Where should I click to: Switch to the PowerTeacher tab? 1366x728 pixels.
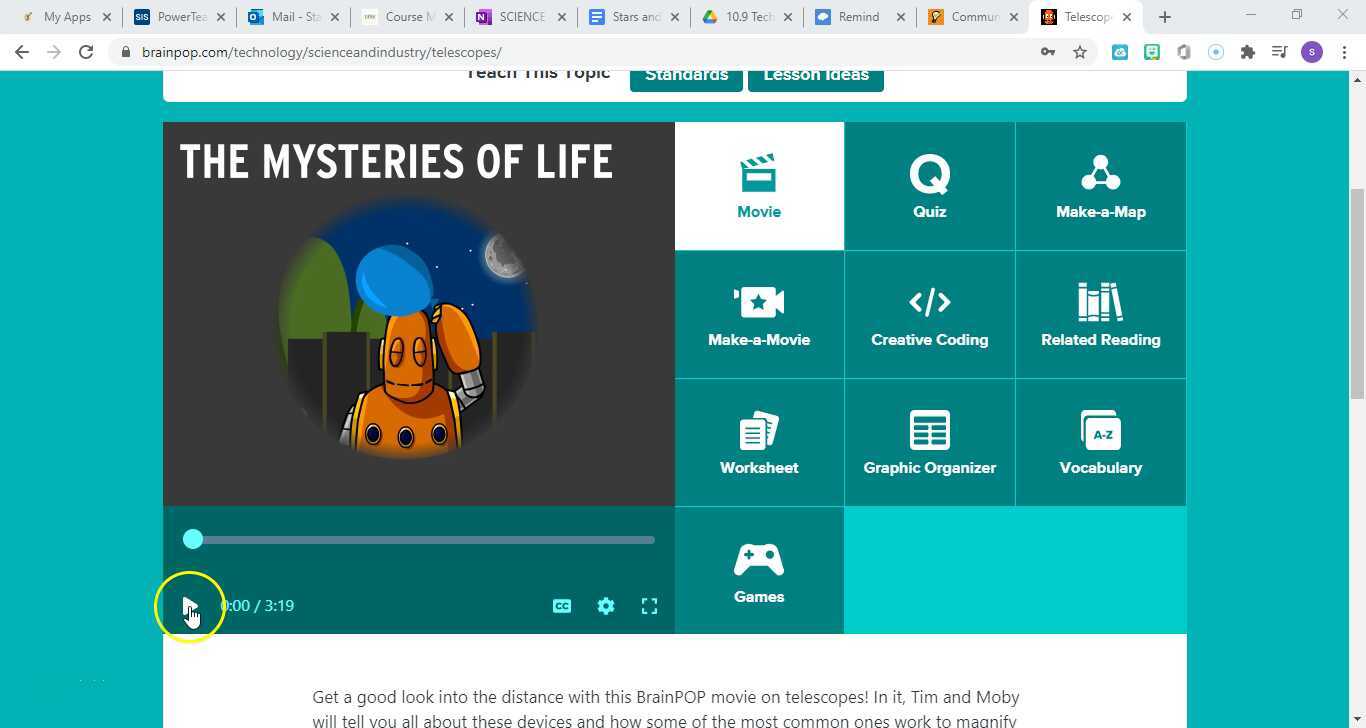click(178, 17)
